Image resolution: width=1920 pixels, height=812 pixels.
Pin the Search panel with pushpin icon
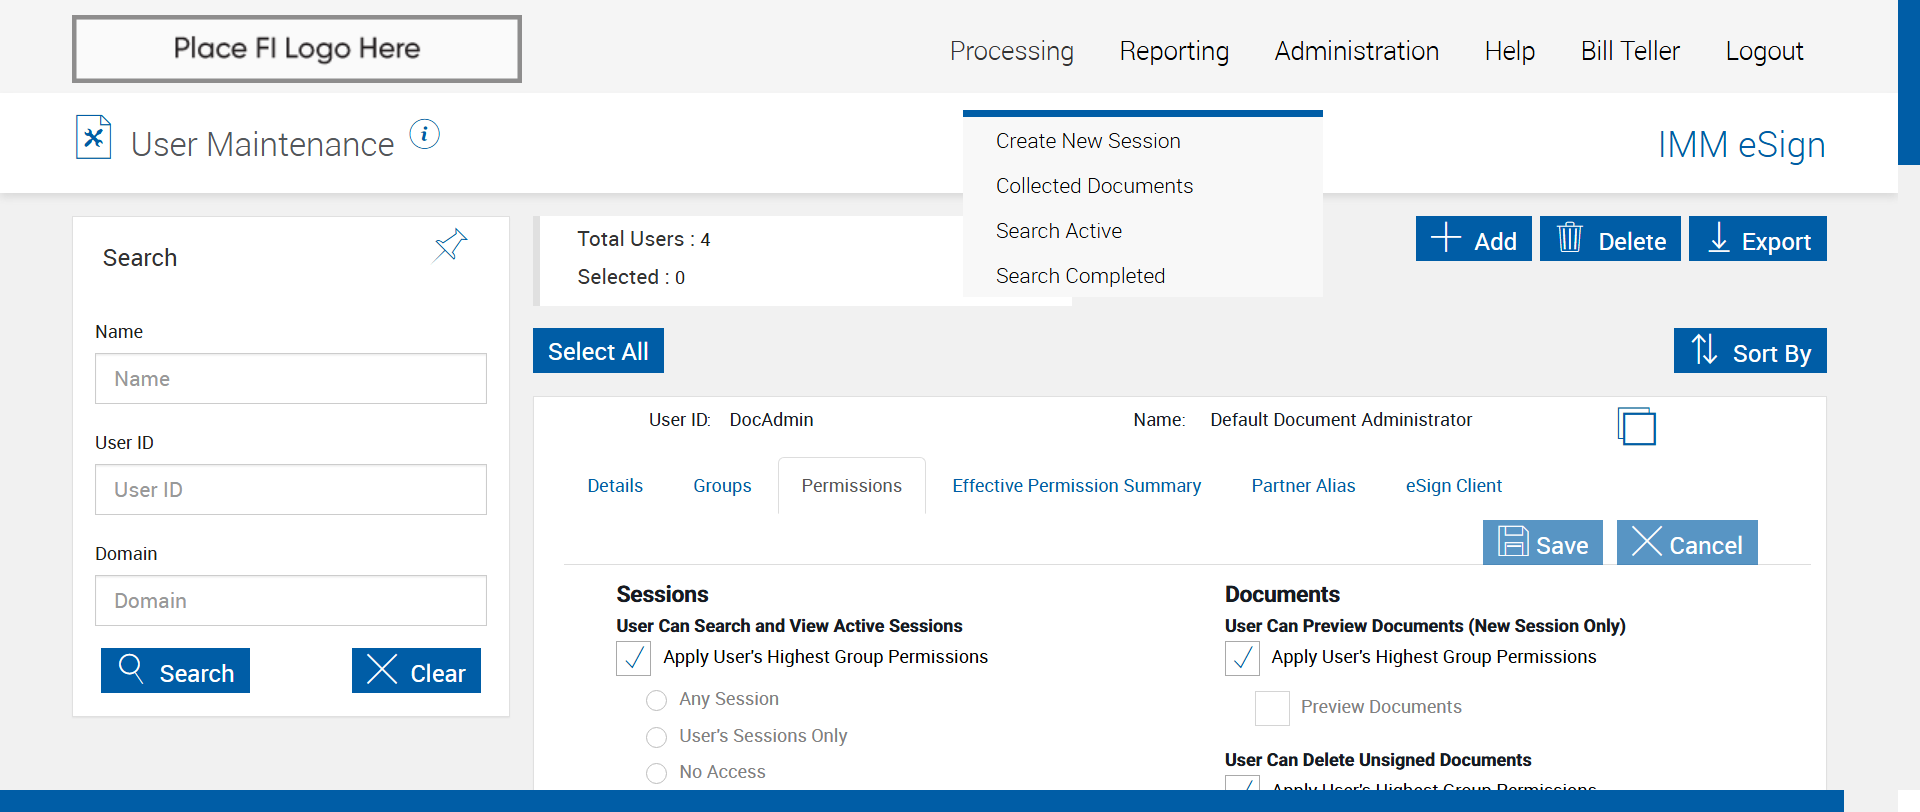[x=450, y=244]
